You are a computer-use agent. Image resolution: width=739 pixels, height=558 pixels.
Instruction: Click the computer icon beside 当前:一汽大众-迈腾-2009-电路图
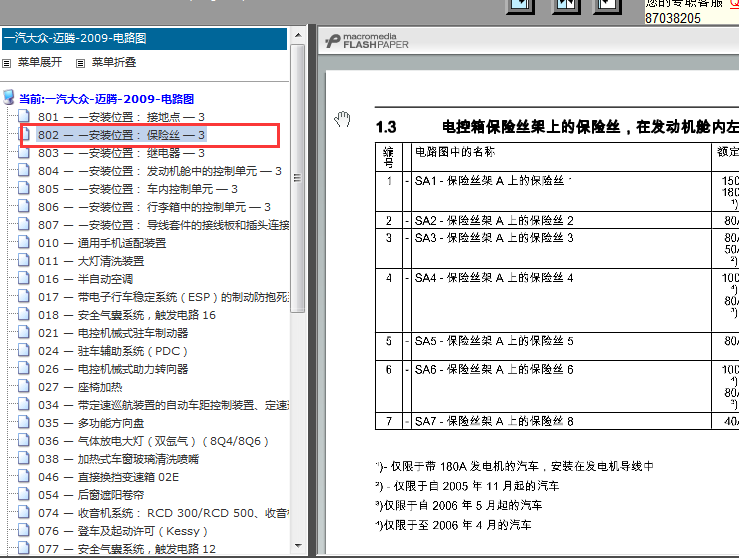click(x=8, y=97)
